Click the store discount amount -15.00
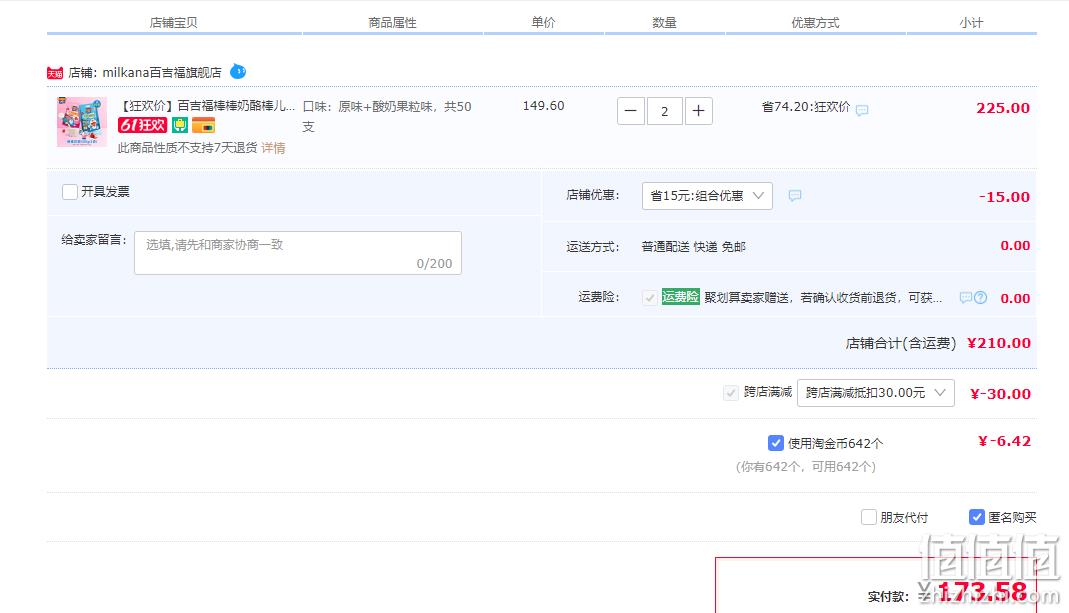Image resolution: width=1069 pixels, height=613 pixels. click(1004, 197)
